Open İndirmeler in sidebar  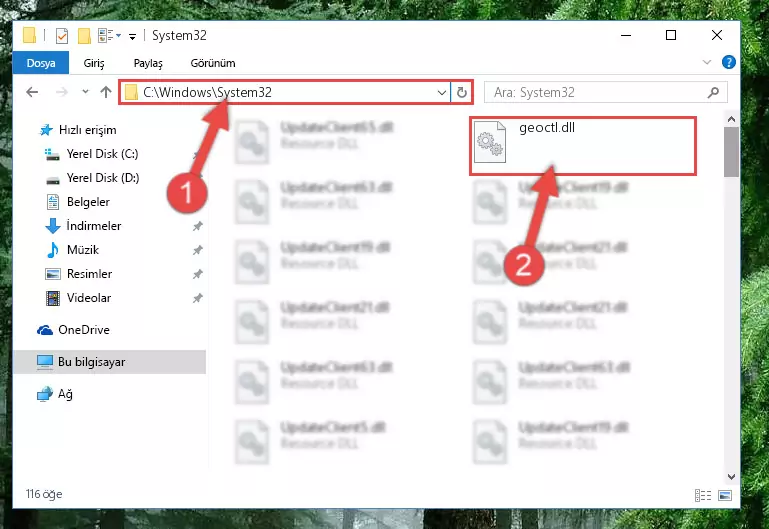coord(94,226)
